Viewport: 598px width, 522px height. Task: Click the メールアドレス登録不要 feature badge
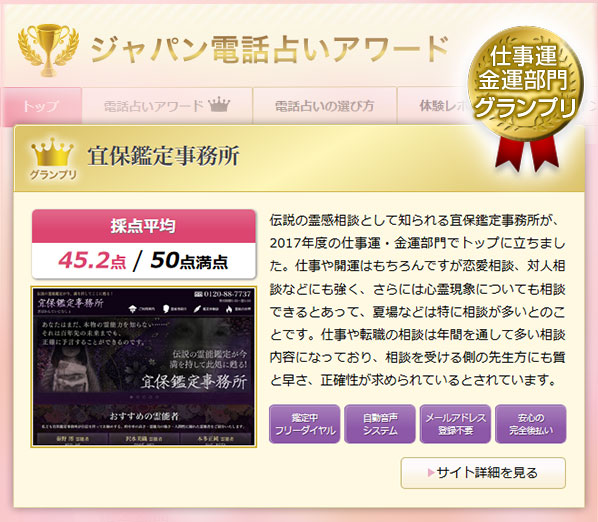[455, 424]
